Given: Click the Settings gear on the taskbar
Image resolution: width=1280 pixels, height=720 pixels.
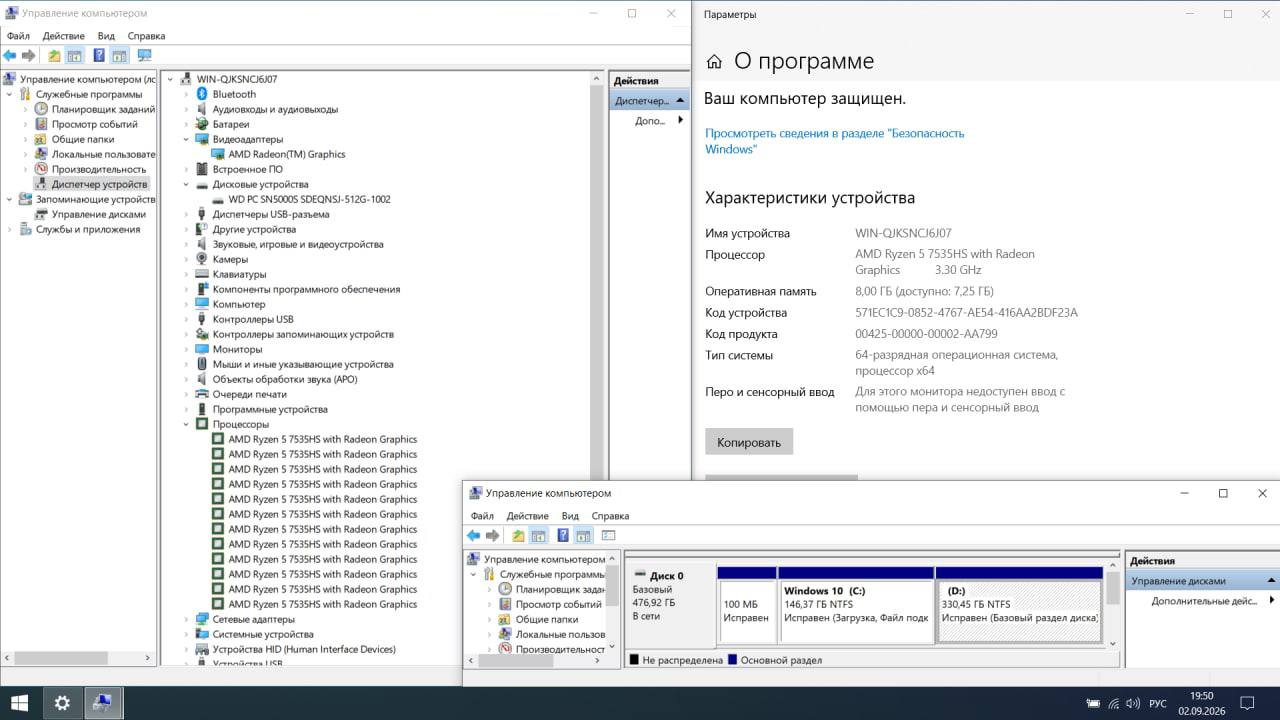Looking at the screenshot, I should click(x=62, y=703).
